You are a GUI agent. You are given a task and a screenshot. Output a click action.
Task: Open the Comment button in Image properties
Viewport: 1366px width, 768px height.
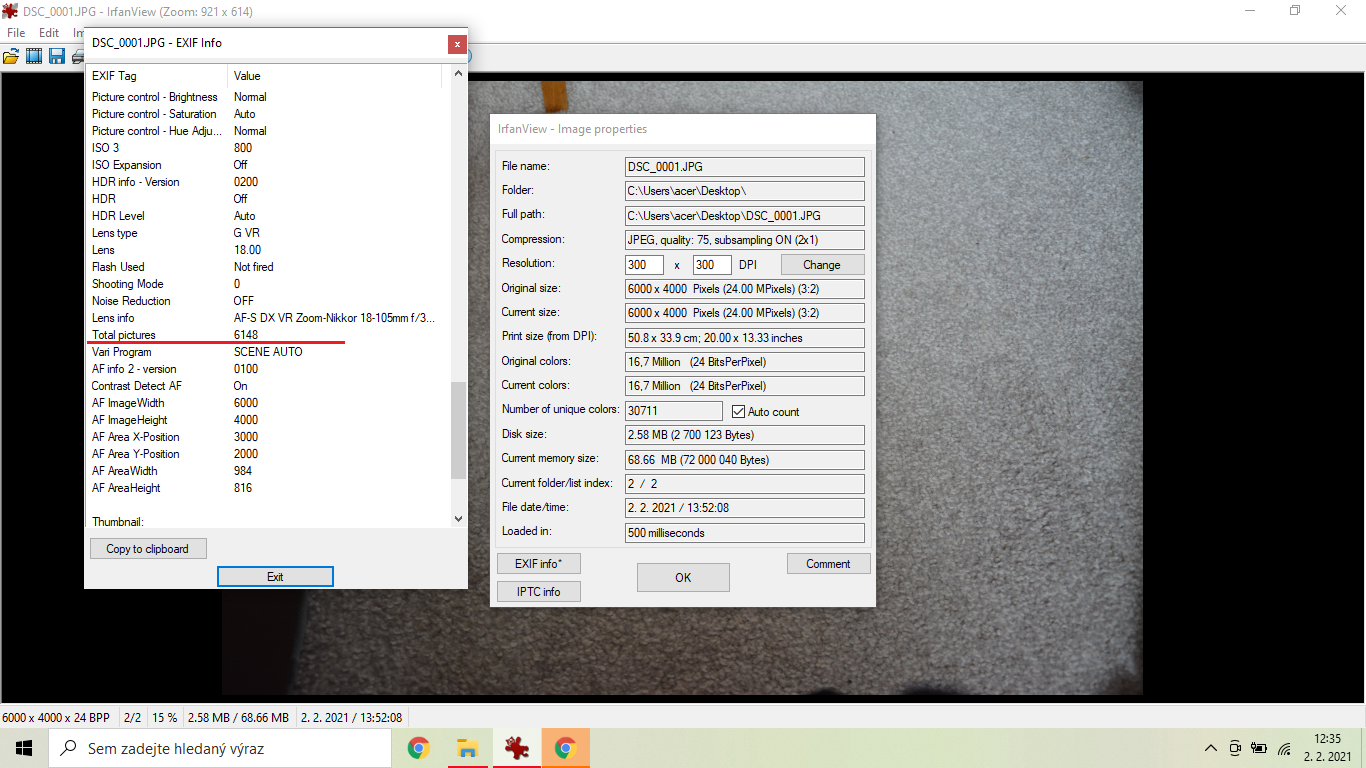pyautogui.click(x=829, y=564)
